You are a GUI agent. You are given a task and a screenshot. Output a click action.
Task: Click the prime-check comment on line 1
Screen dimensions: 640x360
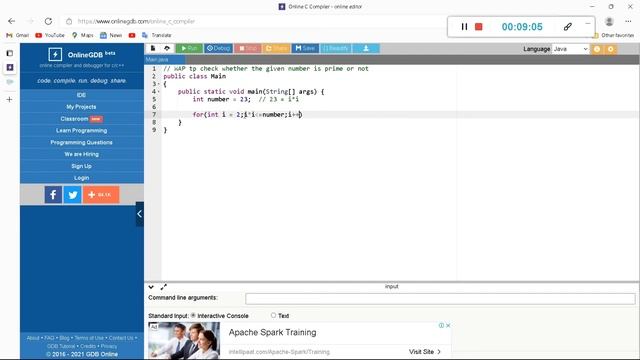pos(266,69)
